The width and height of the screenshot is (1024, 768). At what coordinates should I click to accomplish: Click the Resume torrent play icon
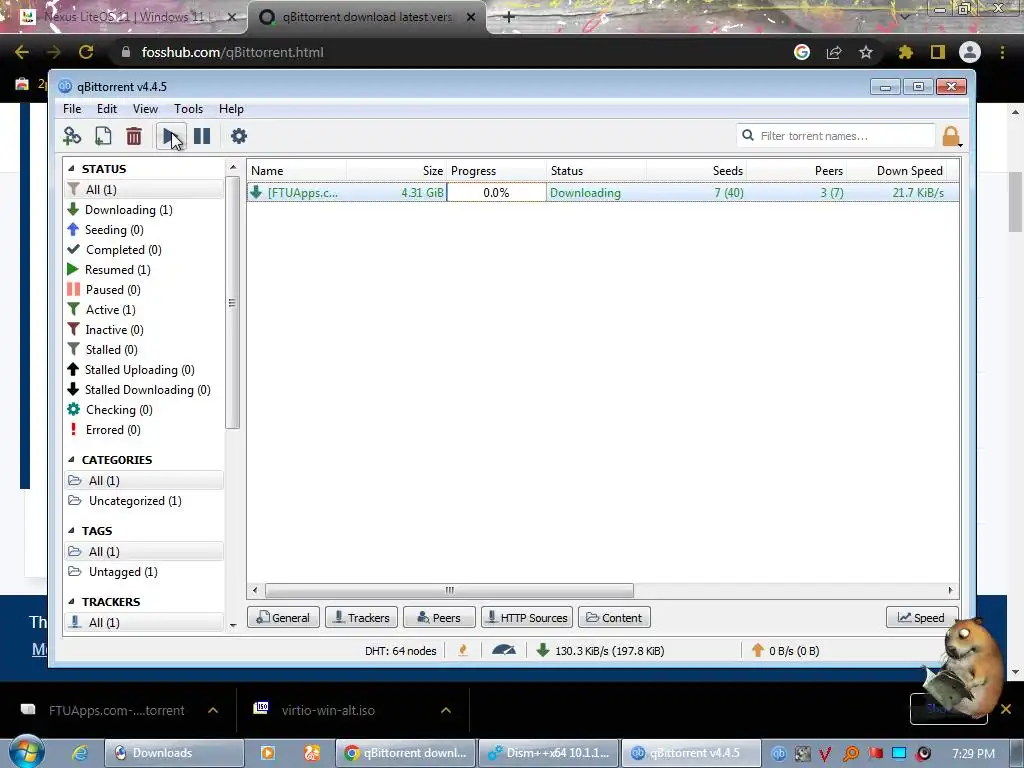pos(170,136)
